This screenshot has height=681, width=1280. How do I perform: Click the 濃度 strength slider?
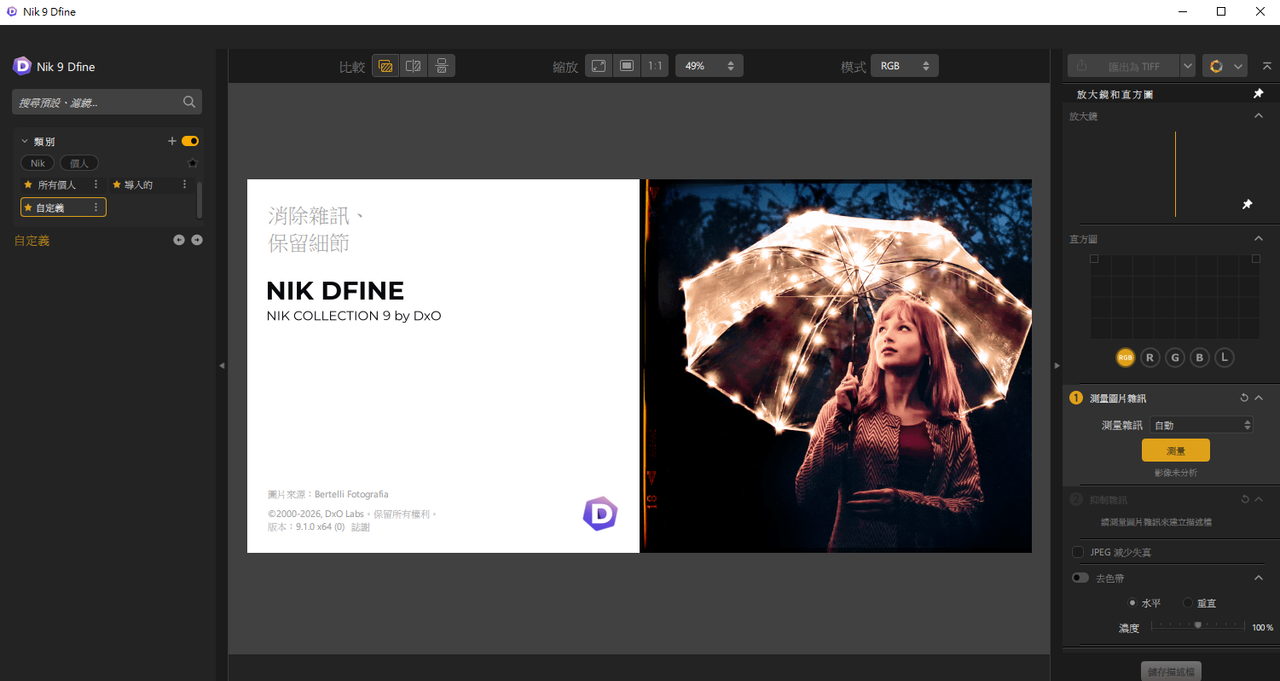(x=1198, y=626)
